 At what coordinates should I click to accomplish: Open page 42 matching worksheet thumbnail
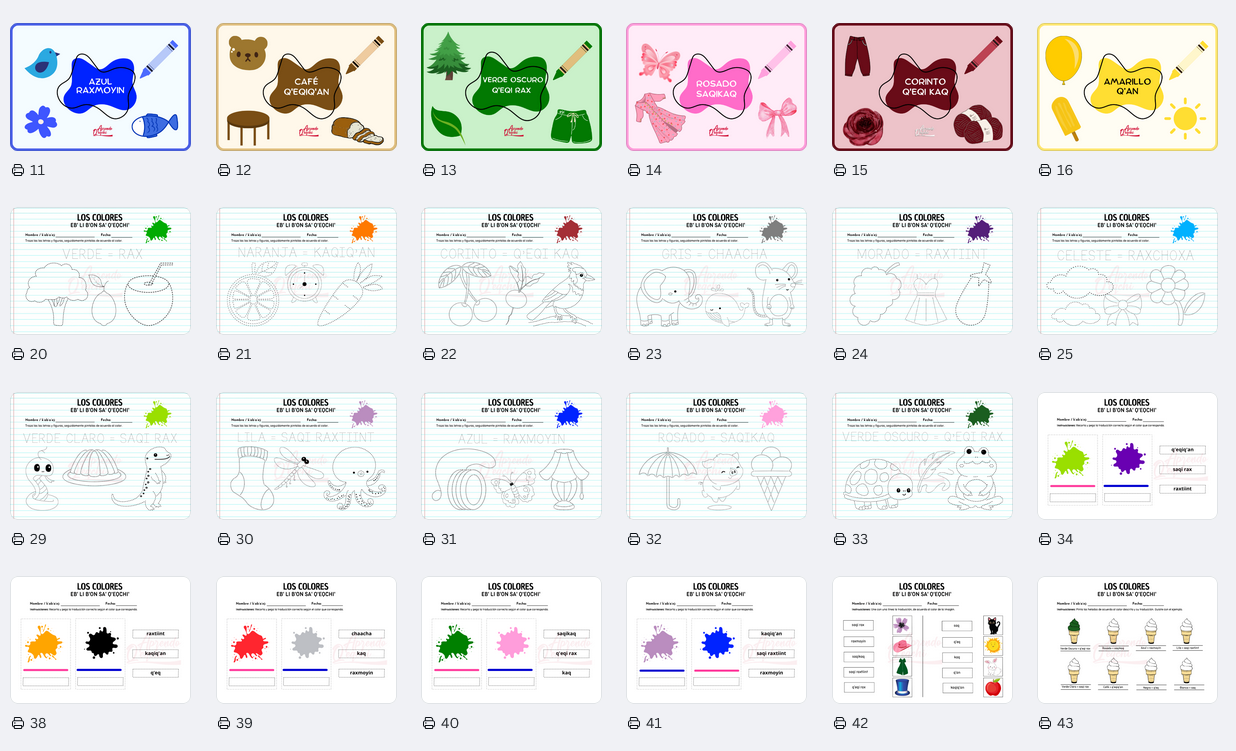[922, 640]
